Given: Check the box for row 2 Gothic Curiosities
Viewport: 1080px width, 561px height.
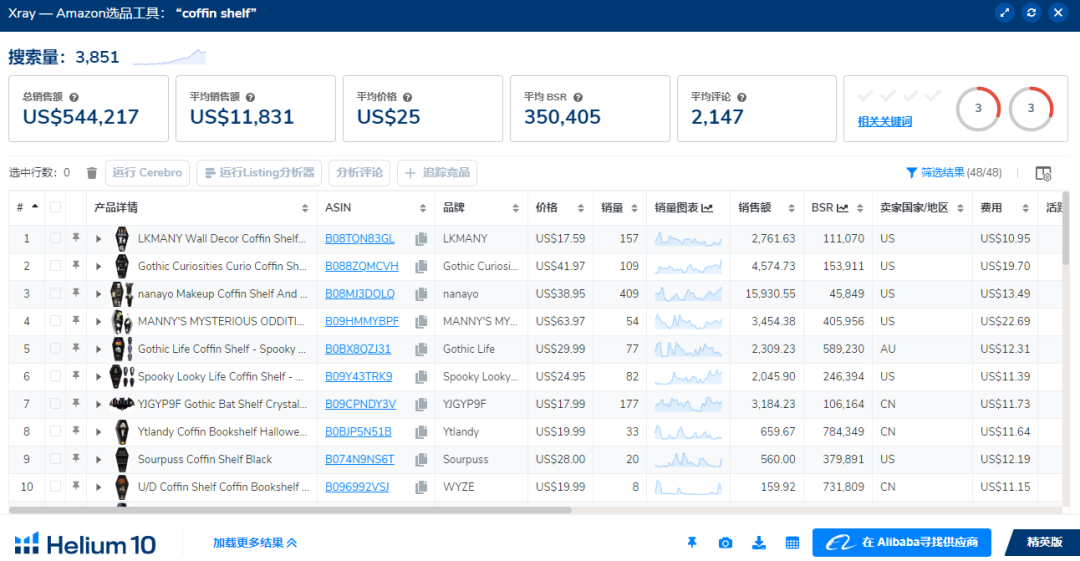Looking at the screenshot, I should (x=55, y=266).
